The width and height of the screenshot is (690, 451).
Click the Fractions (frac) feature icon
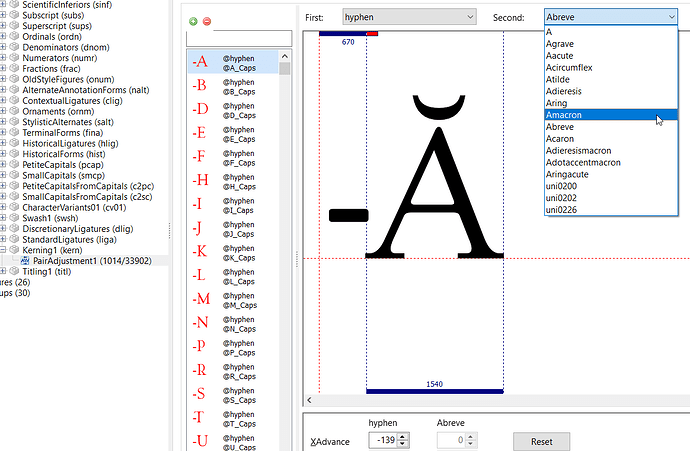15,68
